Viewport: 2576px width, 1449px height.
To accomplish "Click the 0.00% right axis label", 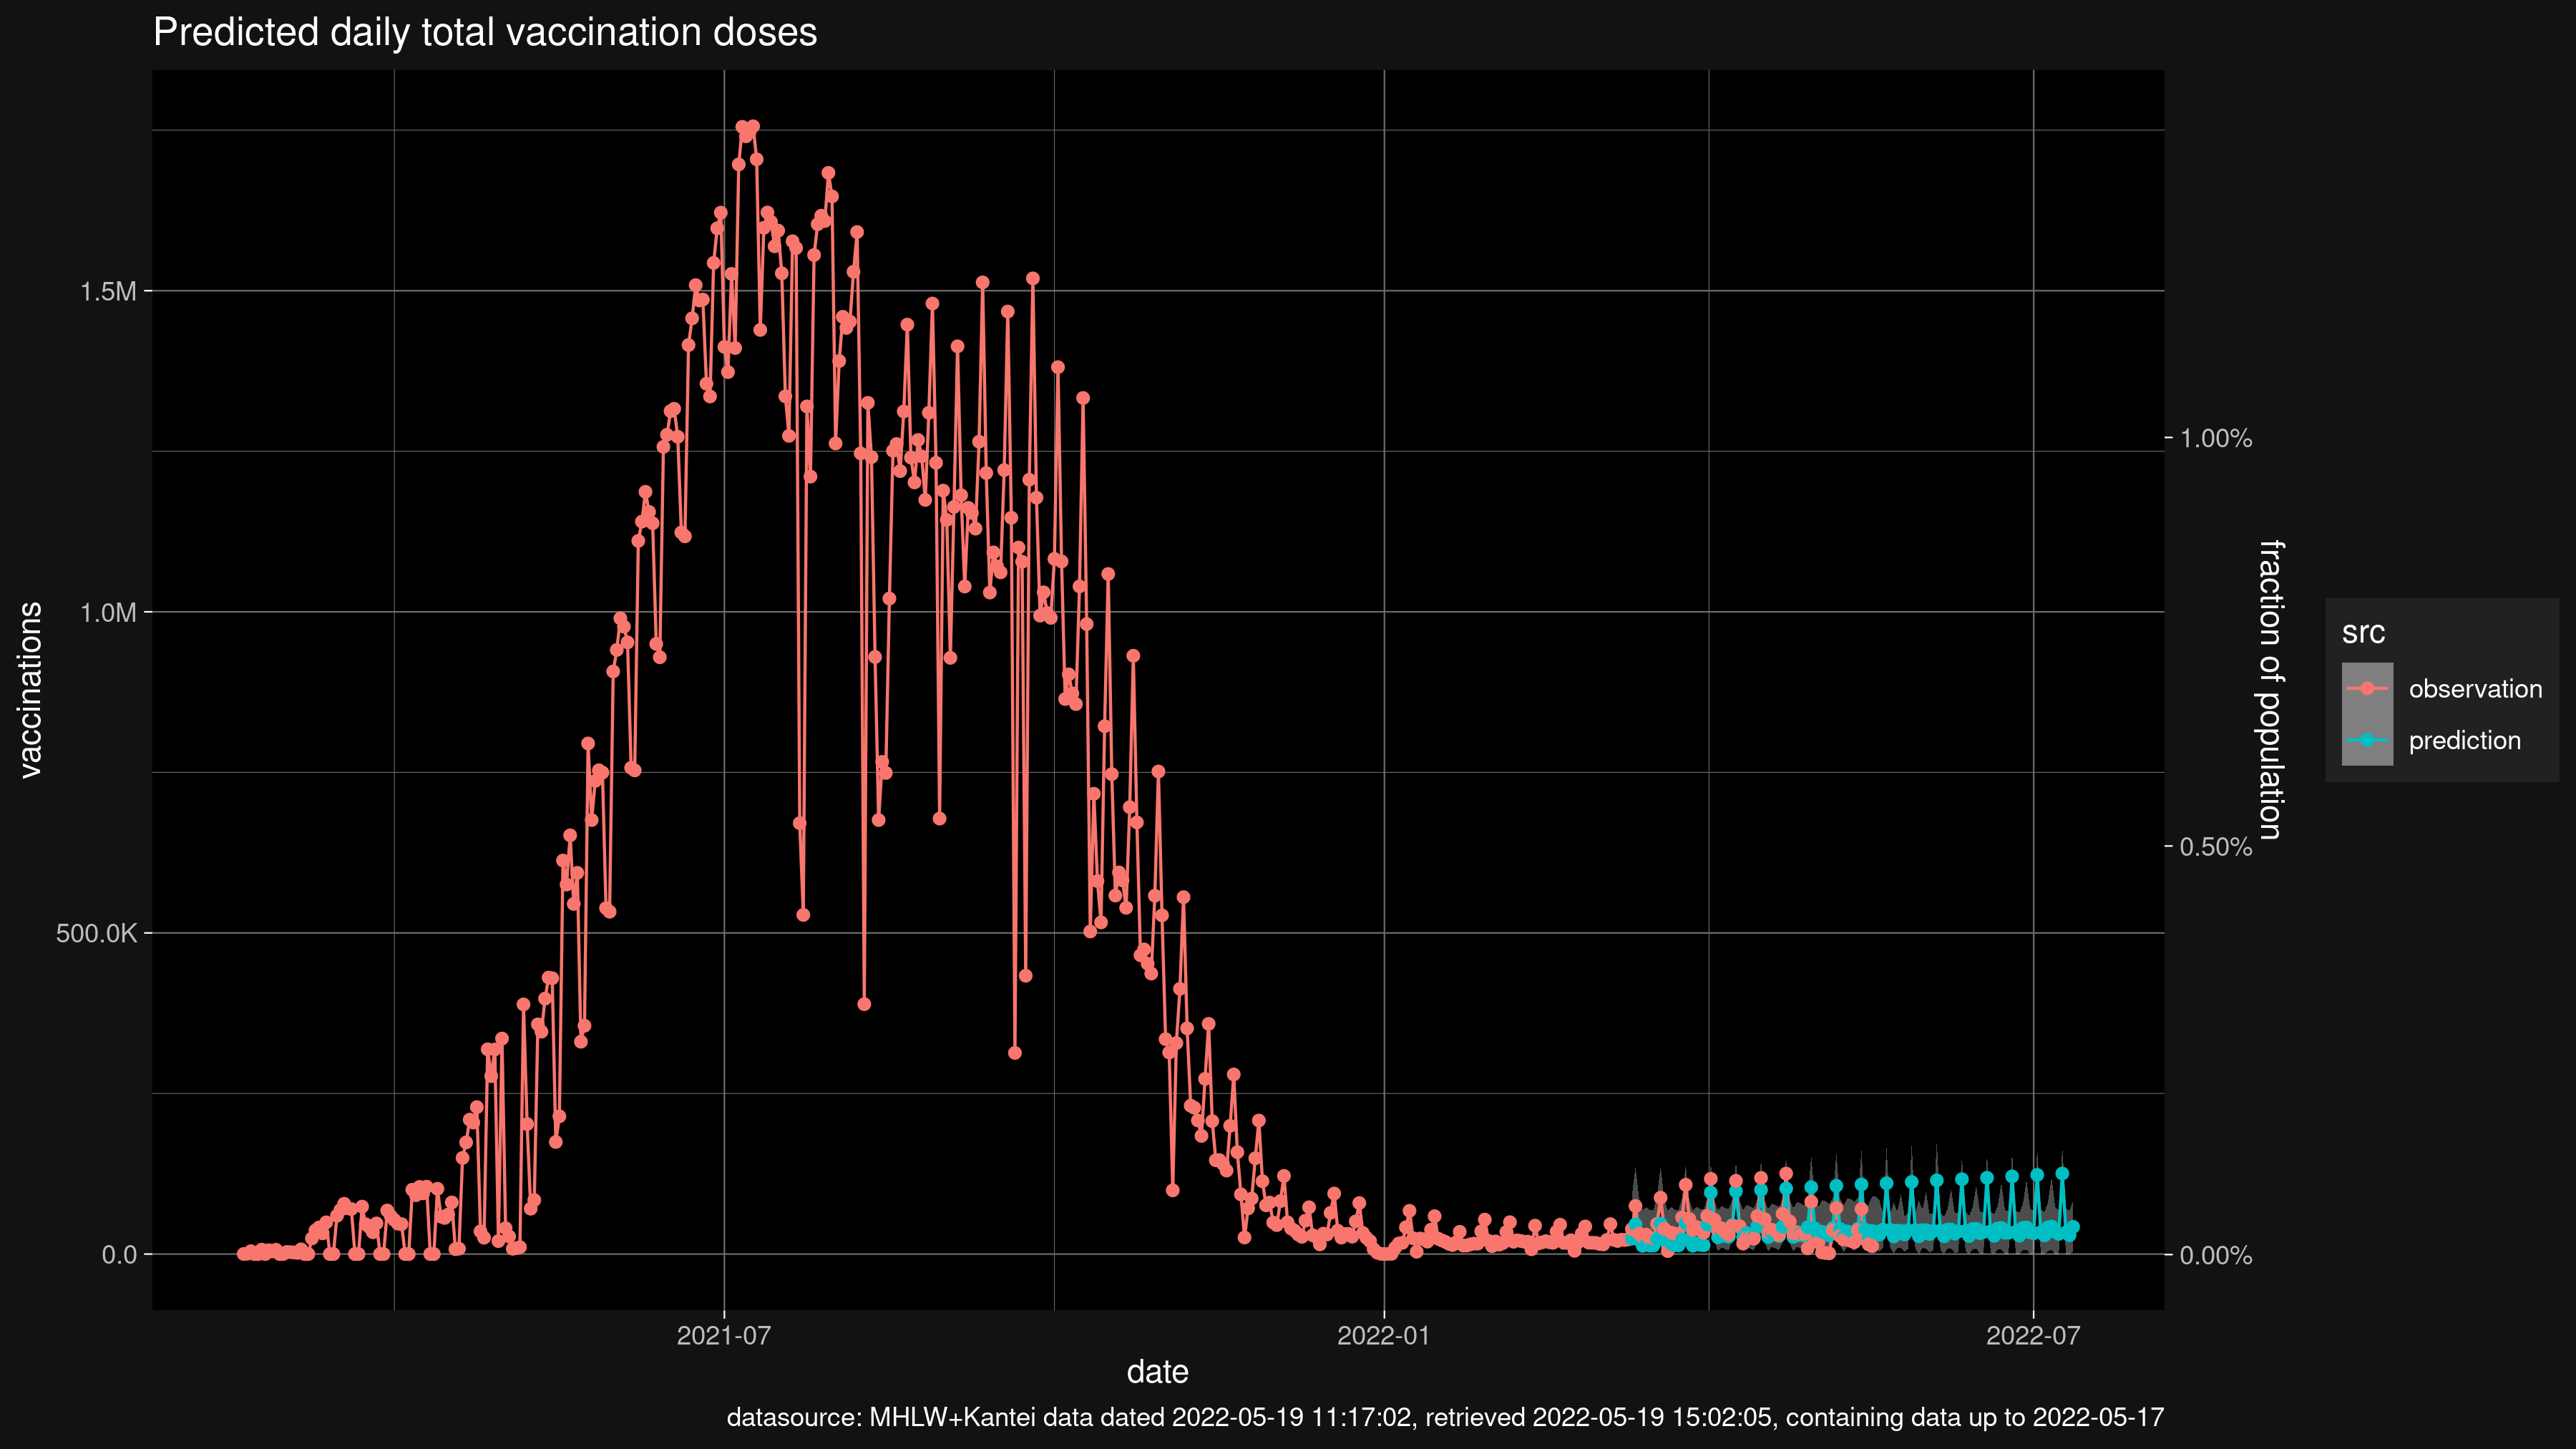I will 2216,1256.
